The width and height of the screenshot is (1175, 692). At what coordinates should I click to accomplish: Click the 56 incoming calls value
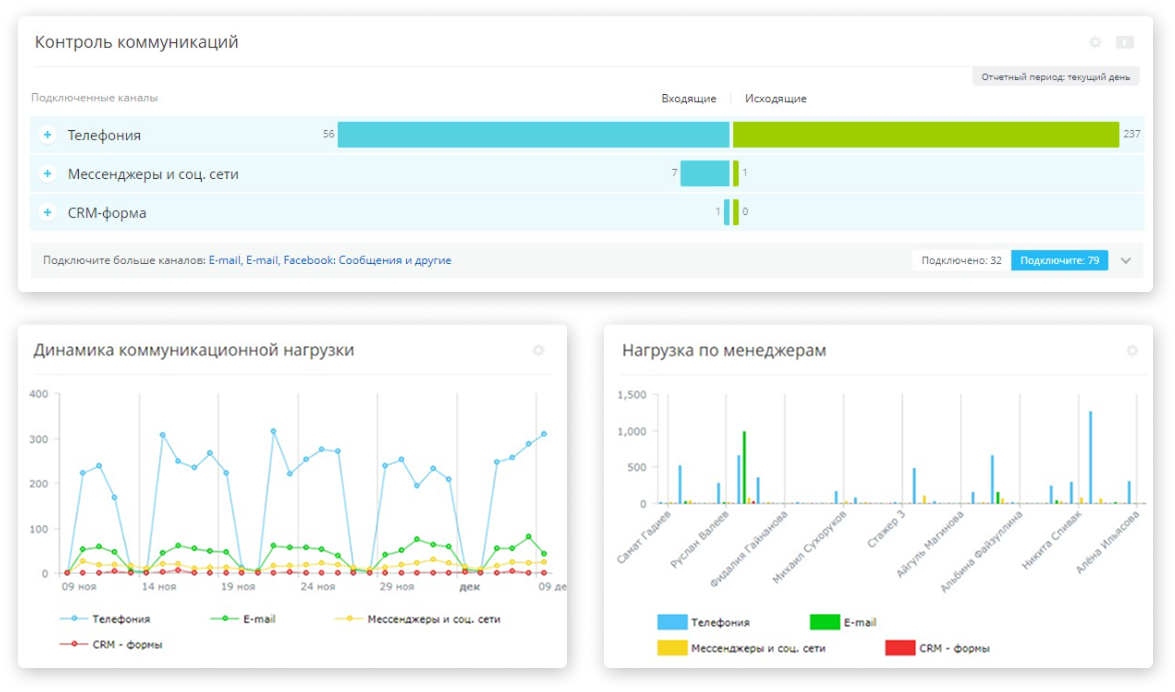pos(328,134)
